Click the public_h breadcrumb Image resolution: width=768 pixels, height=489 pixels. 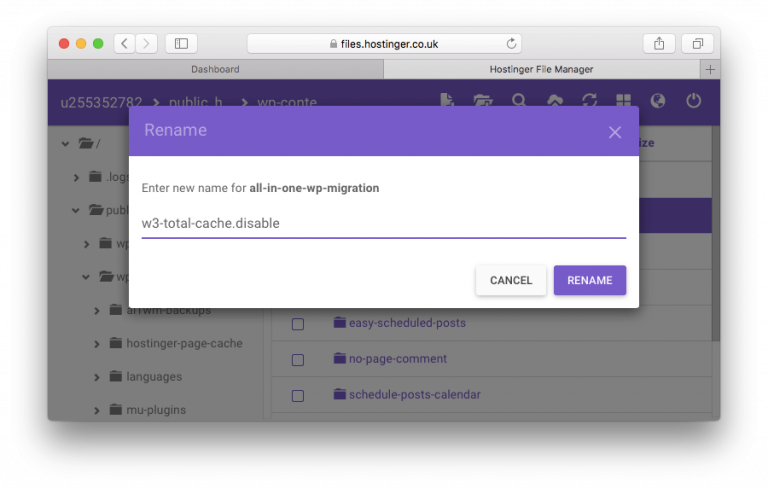click(x=195, y=102)
